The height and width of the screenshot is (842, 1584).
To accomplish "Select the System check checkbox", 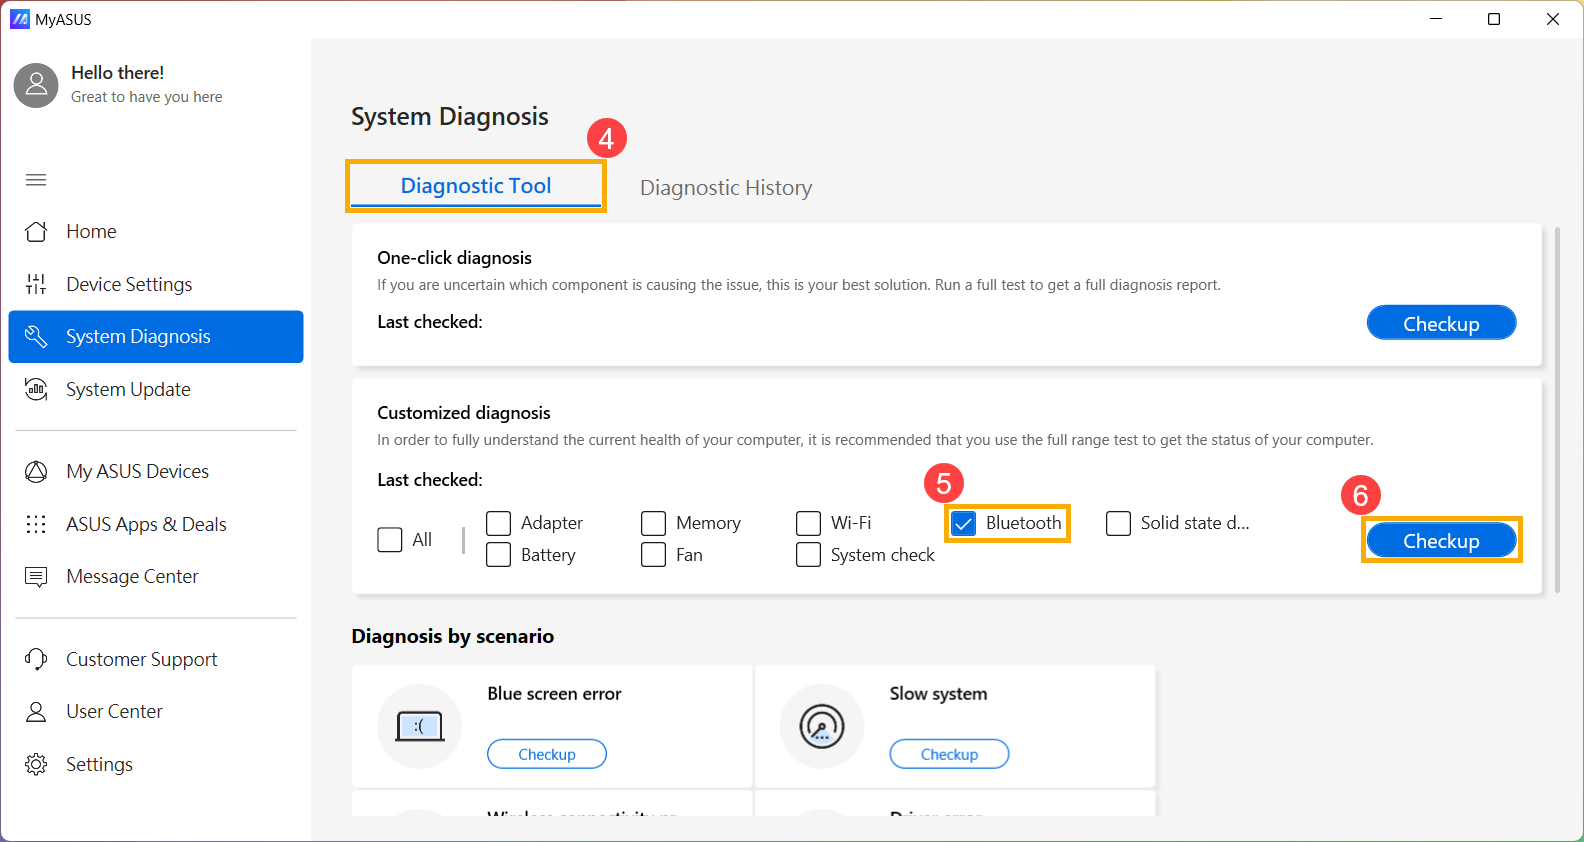I will [x=808, y=555].
